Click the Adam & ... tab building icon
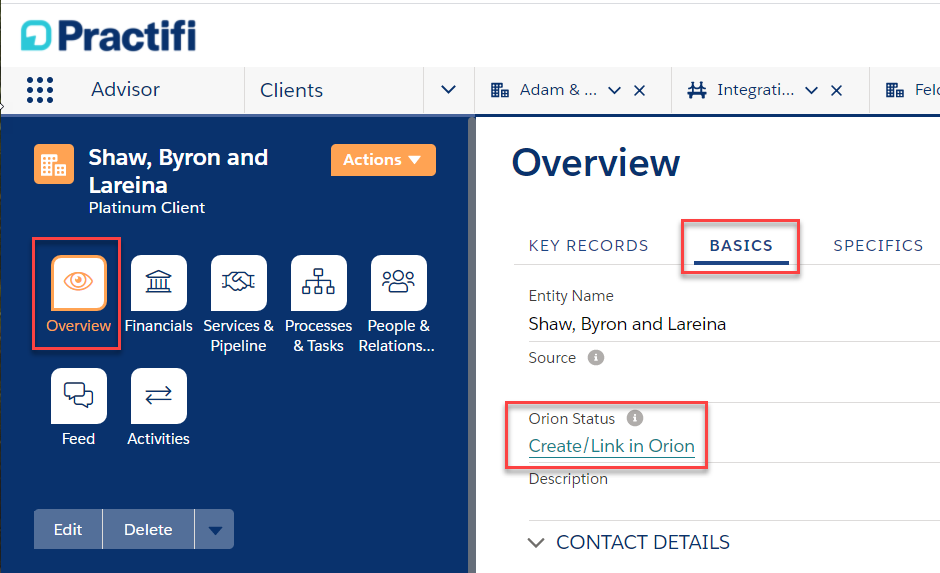Screen dimensions: 940x573 499,91
